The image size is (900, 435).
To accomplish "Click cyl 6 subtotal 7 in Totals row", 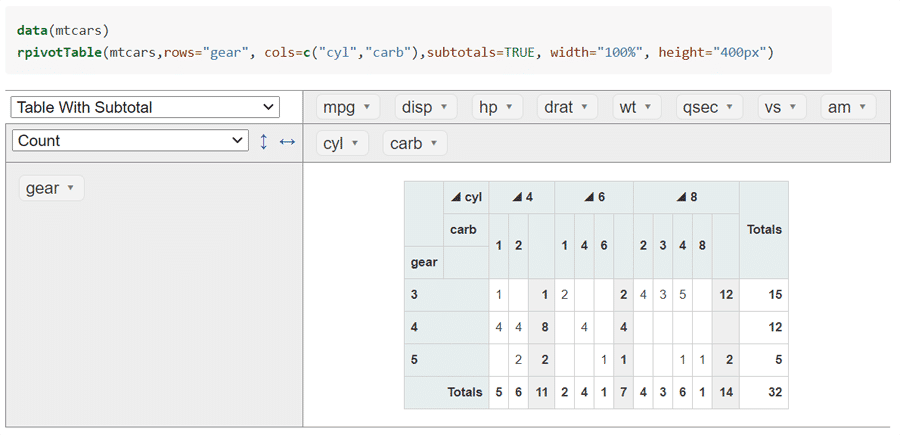I will (623, 393).
